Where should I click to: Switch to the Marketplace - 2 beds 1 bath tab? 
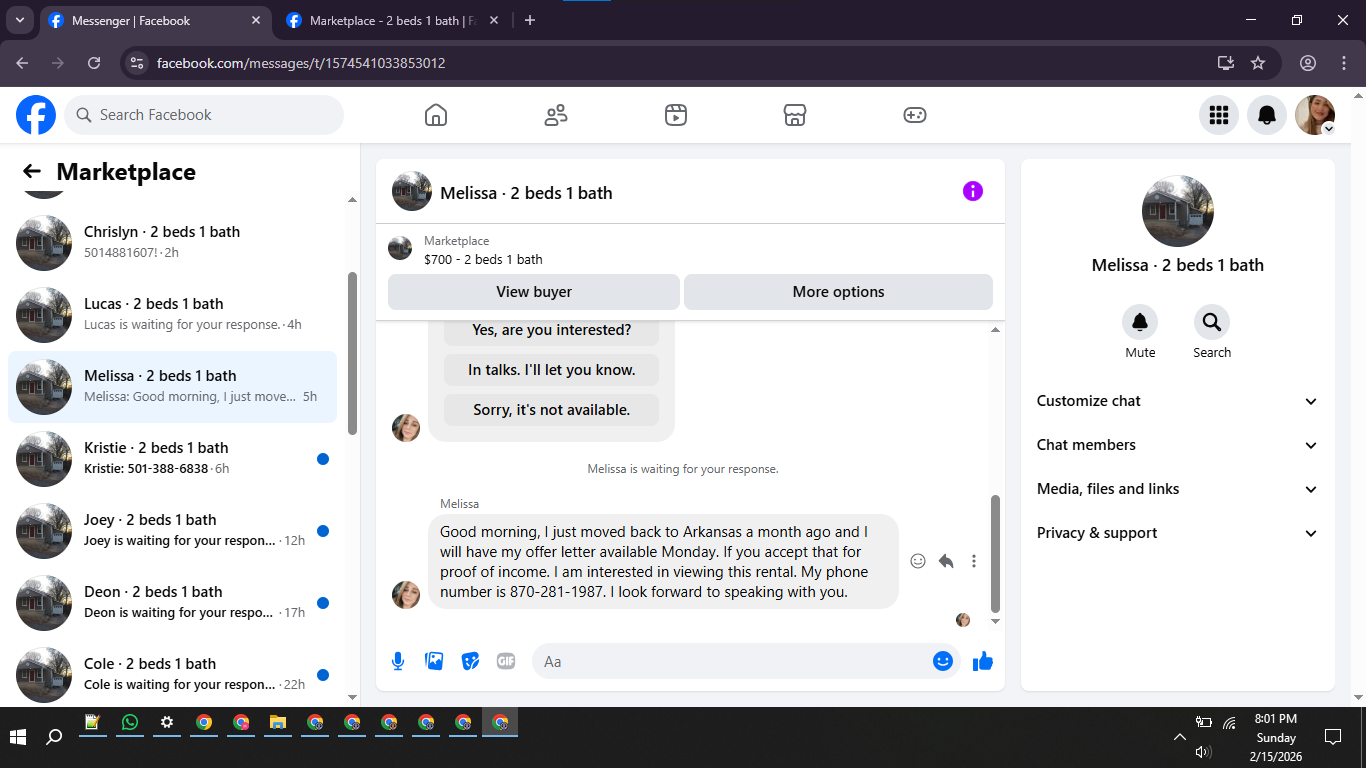pyautogui.click(x=394, y=20)
